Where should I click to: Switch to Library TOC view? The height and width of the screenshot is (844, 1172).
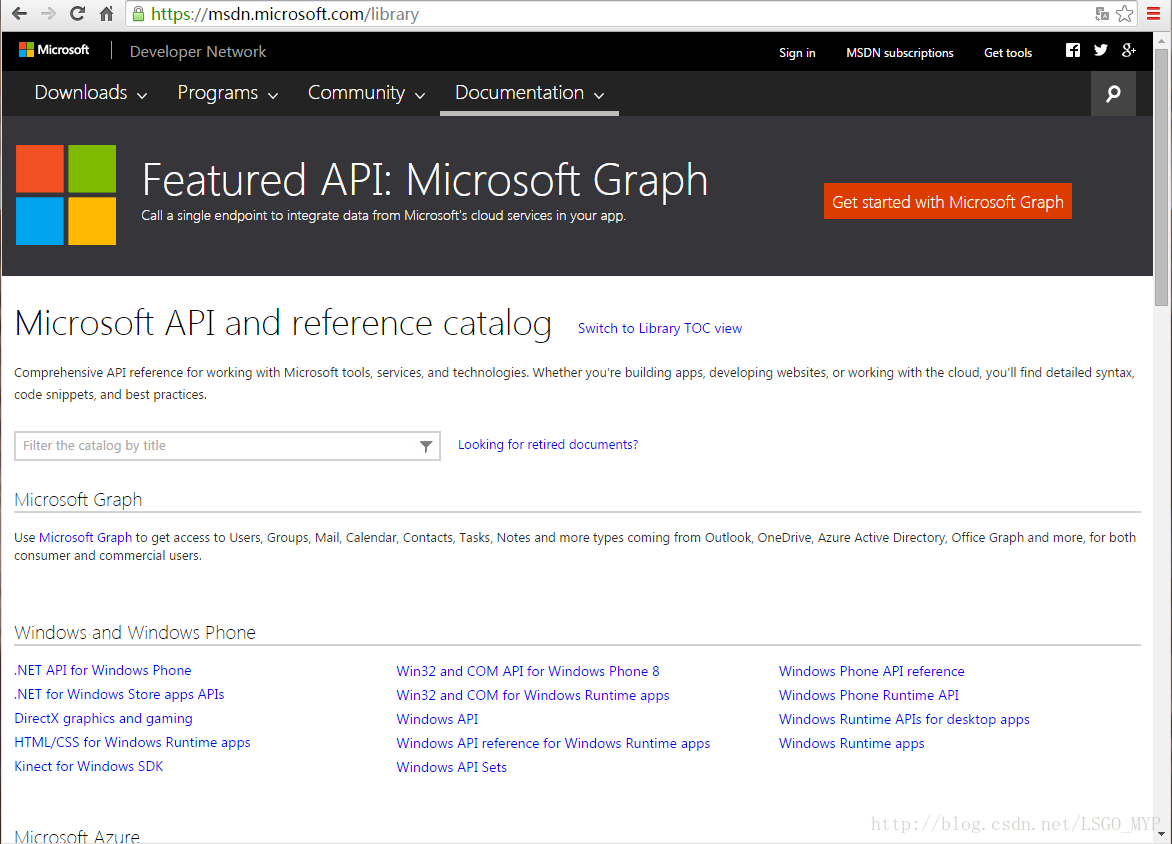point(660,328)
